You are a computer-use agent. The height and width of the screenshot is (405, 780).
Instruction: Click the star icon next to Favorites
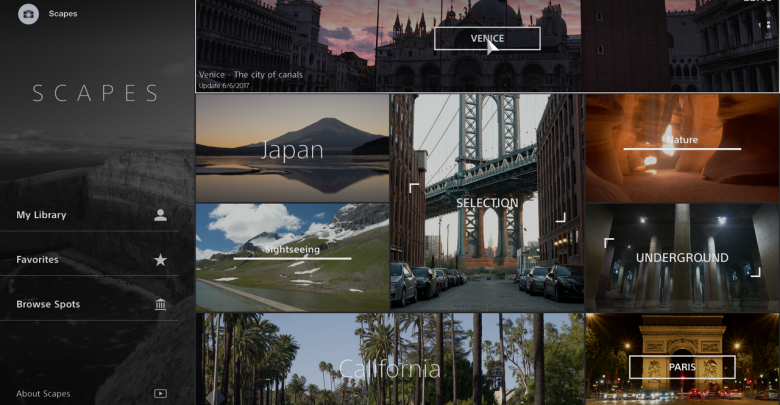pyautogui.click(x=160, y=260)
